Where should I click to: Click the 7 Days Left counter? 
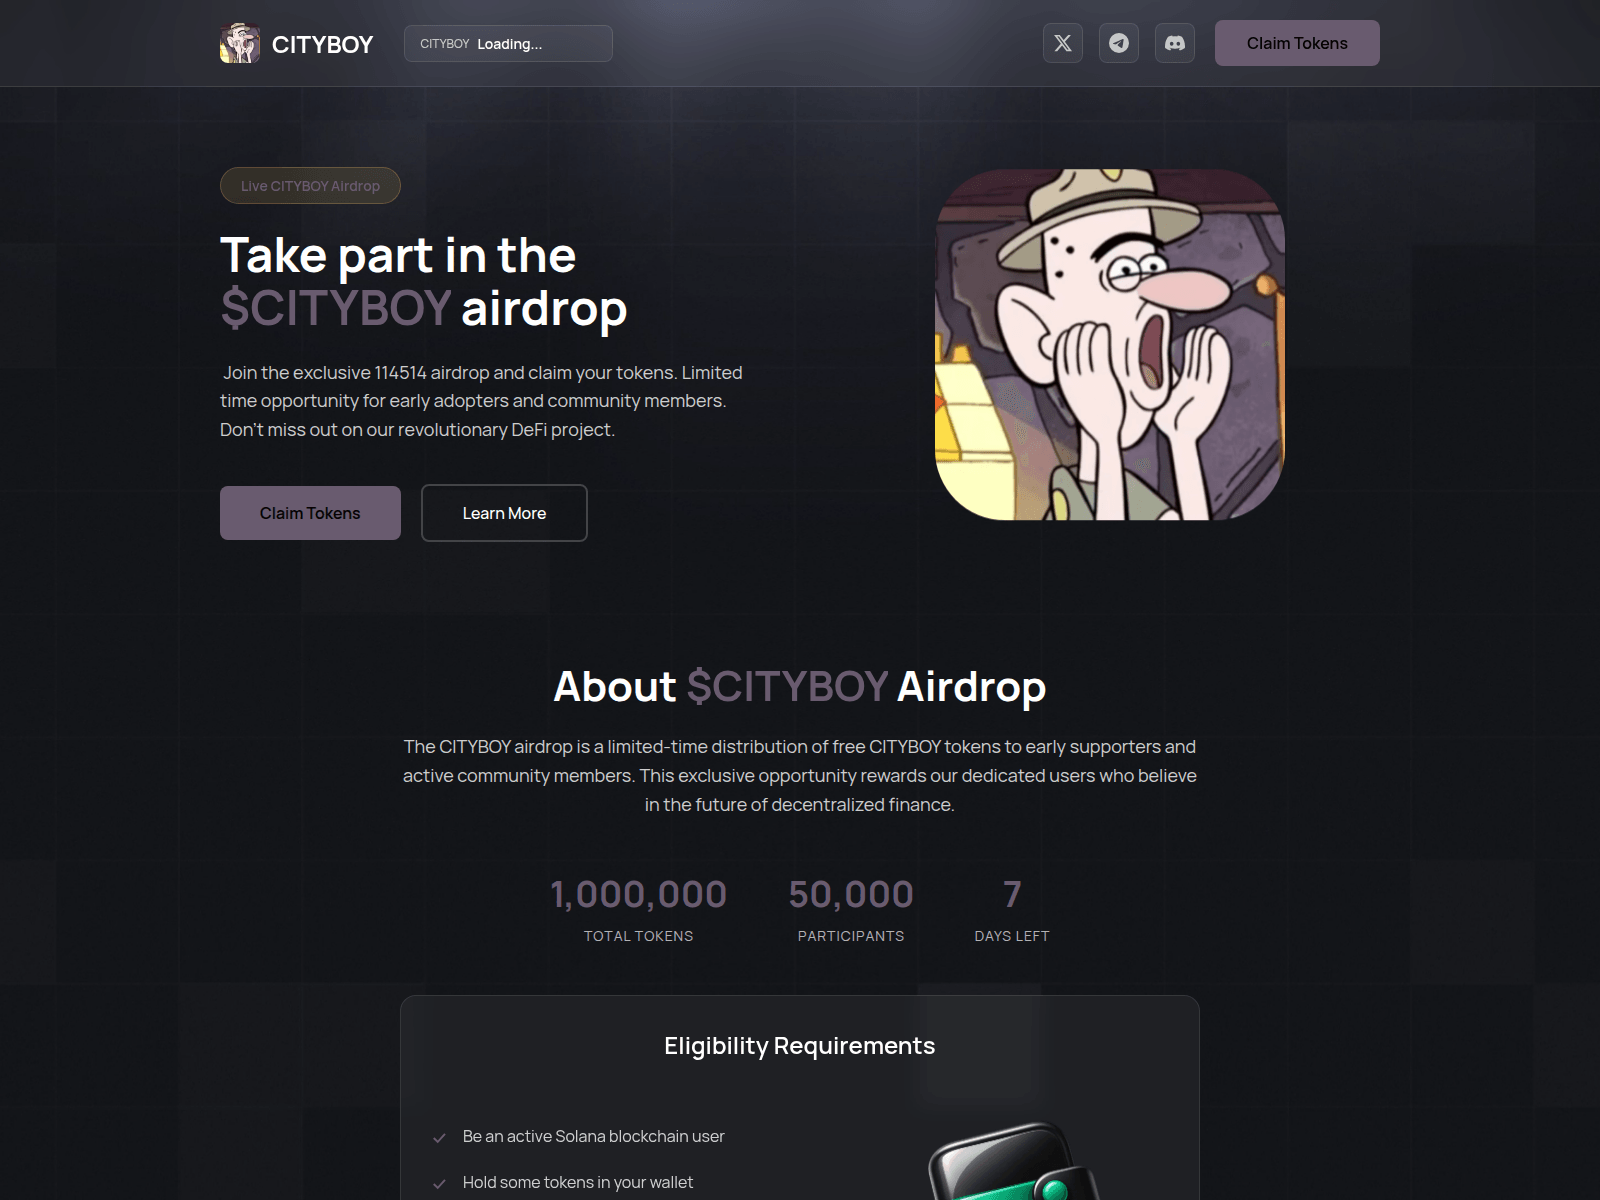click(x=1012, y=909)
